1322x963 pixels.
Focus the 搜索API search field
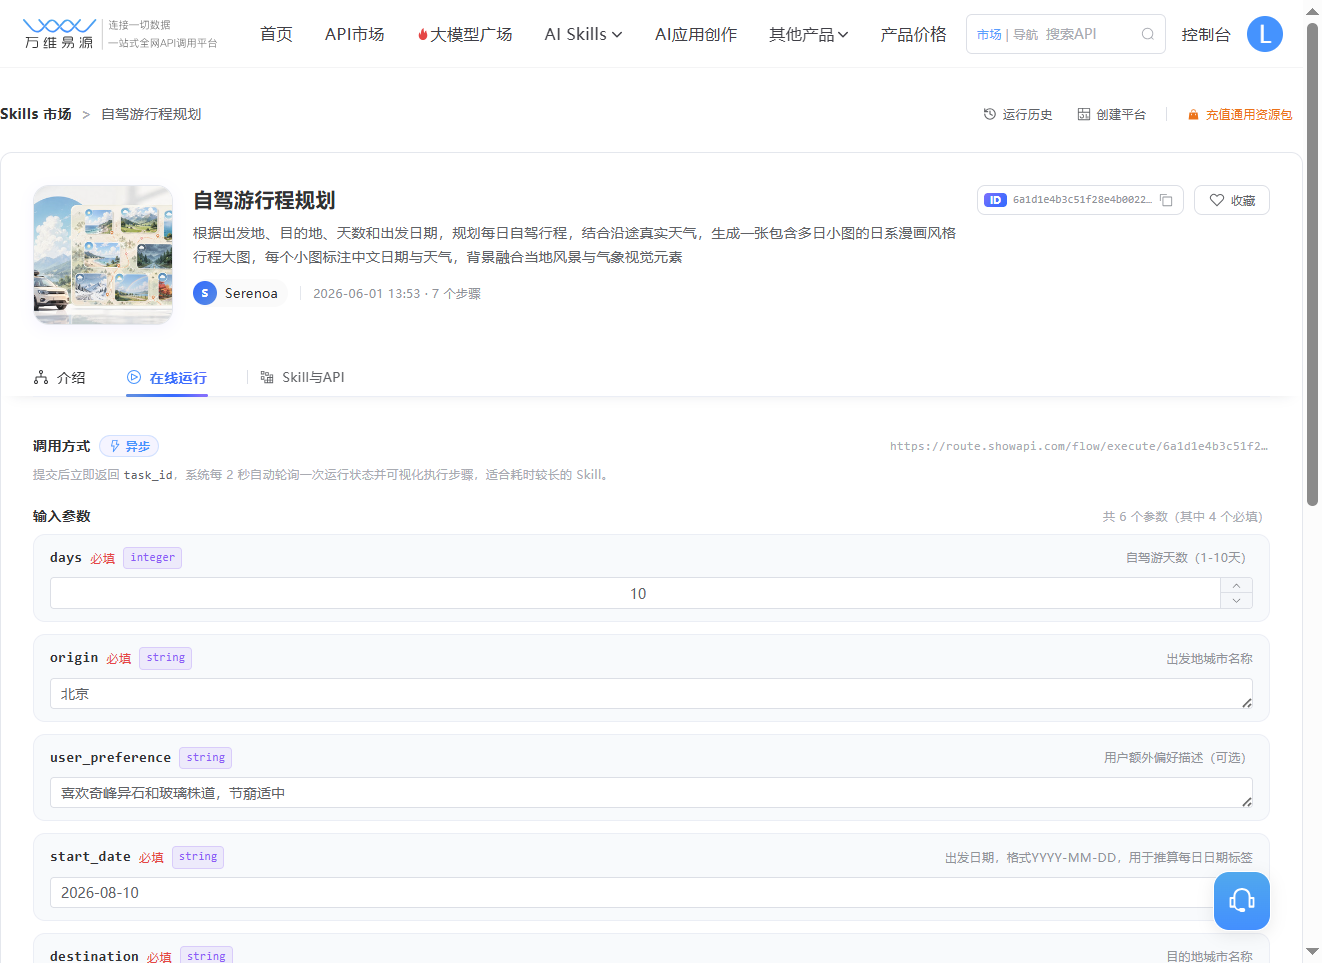(x=1088, y=34)
